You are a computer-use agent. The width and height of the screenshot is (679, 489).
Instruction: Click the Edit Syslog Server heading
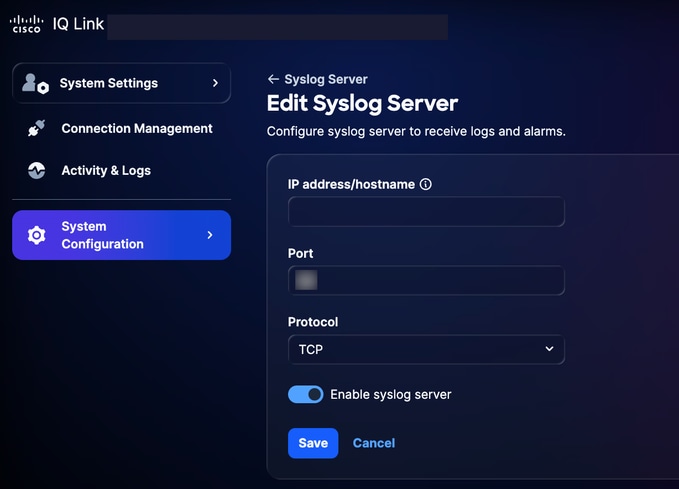point(362,104)
